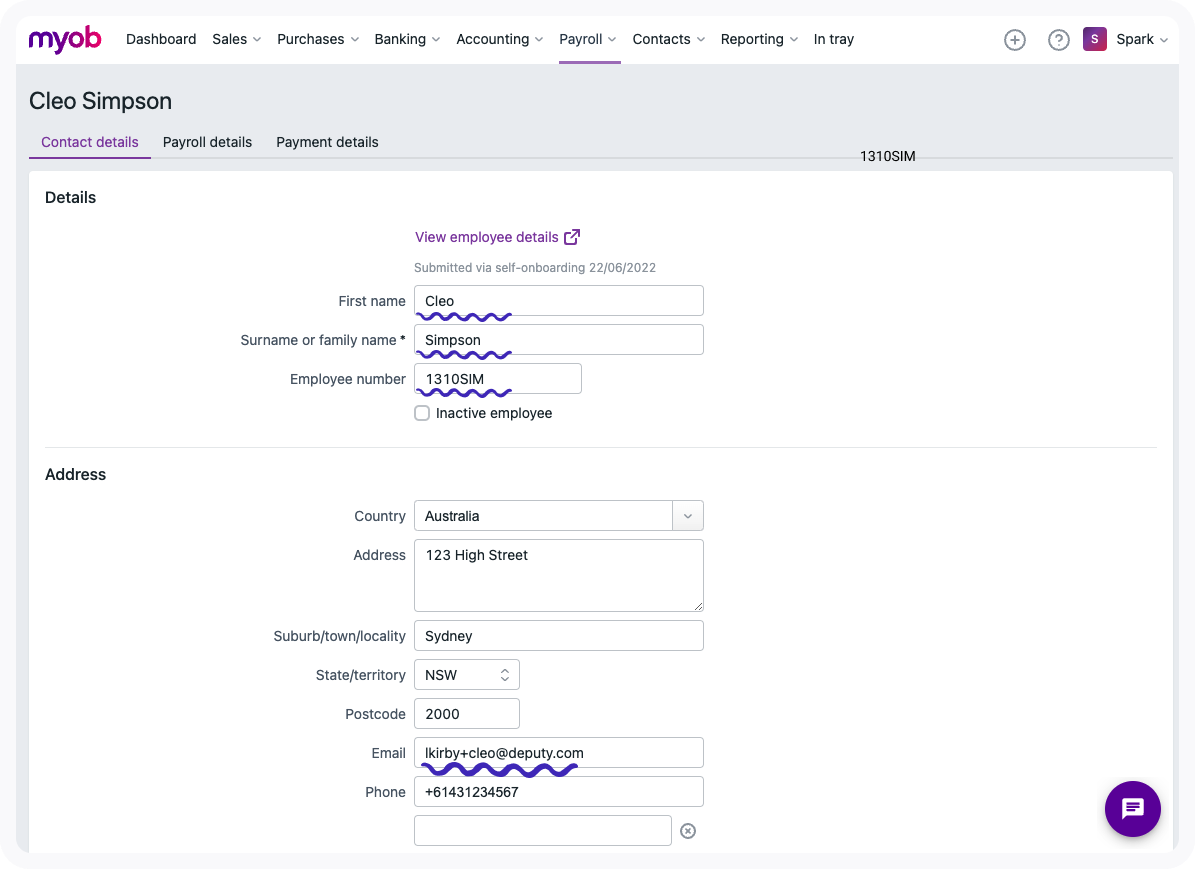Open the Spark user avatar
1195x869 pixels.
click(1094, 38)
